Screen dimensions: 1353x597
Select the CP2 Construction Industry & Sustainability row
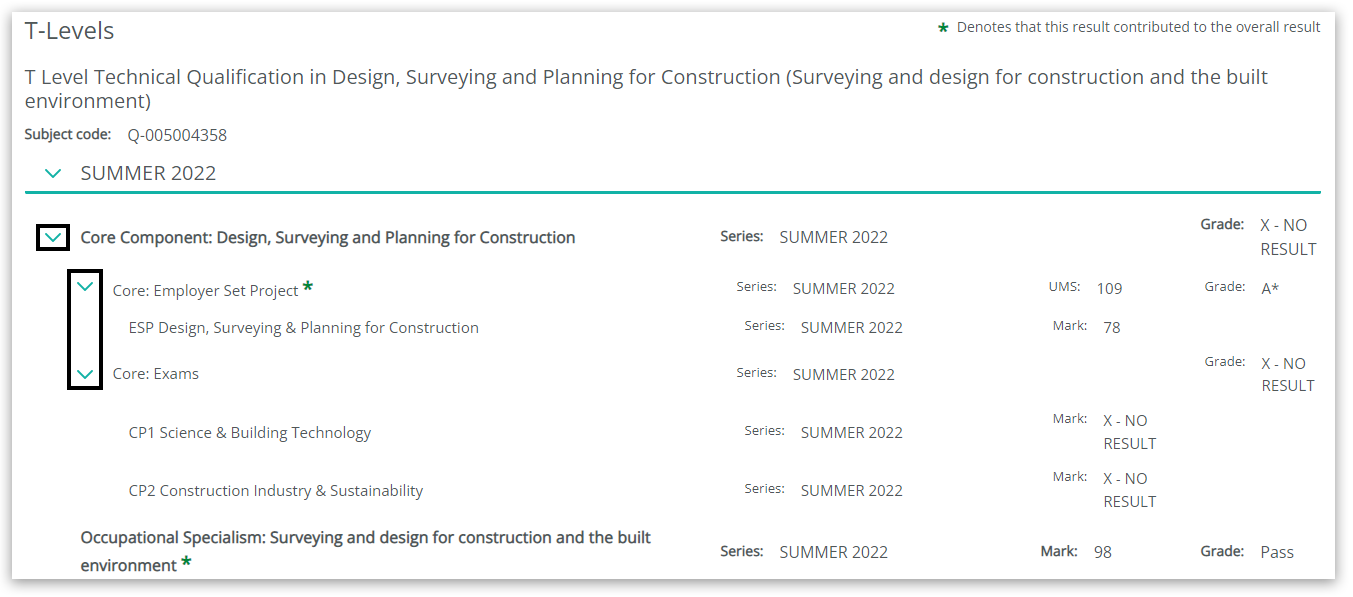click(x=276, y=491)
